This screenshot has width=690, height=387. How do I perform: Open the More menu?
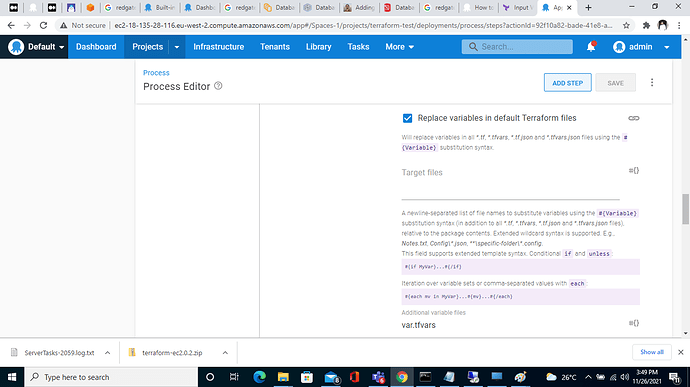400,47
